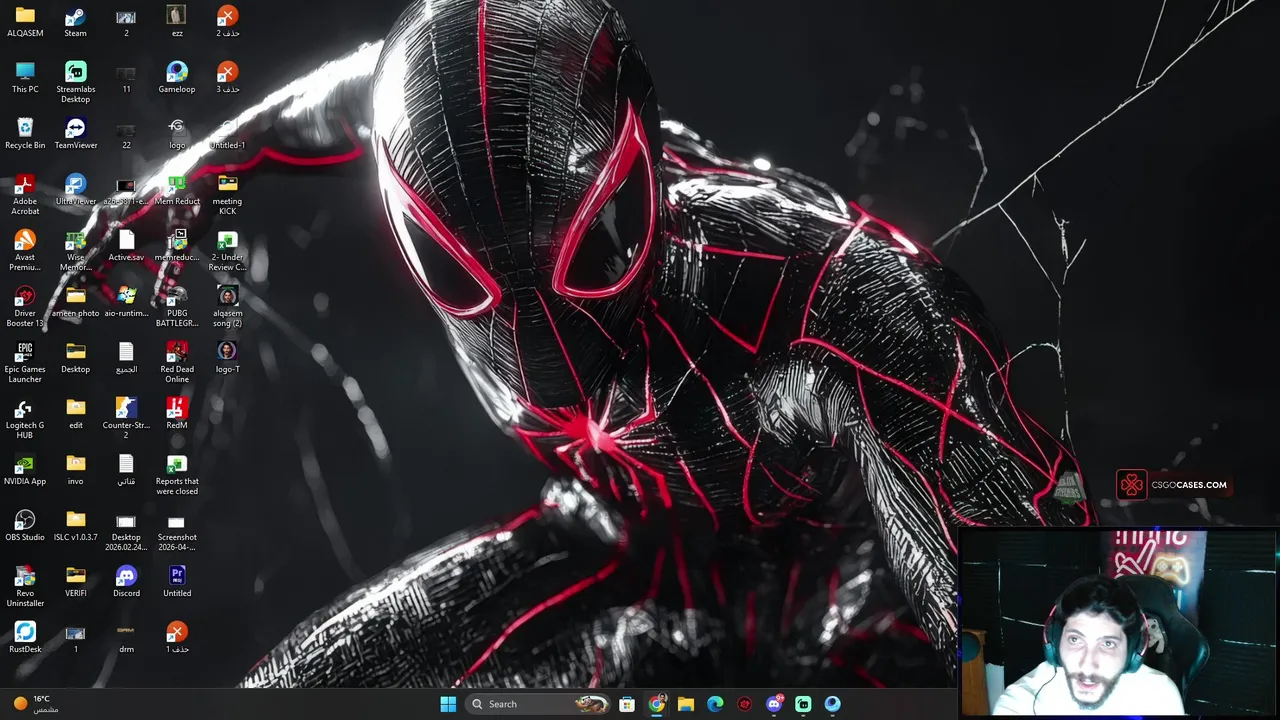1280x720 pixels.
Task: Select the folder named Desktop
Action: point(75,357)
